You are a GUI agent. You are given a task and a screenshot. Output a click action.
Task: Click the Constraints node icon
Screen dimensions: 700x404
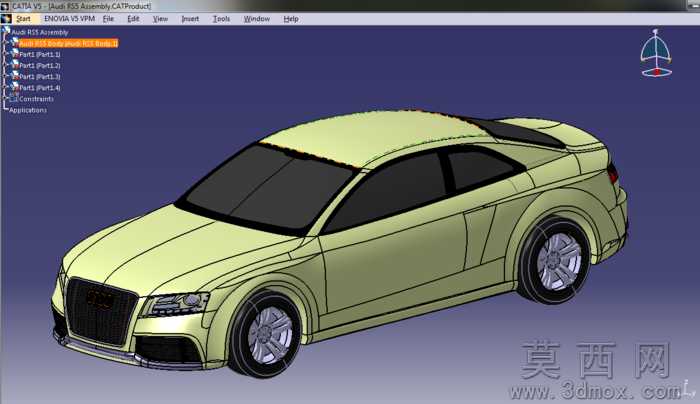click(14, 99)
